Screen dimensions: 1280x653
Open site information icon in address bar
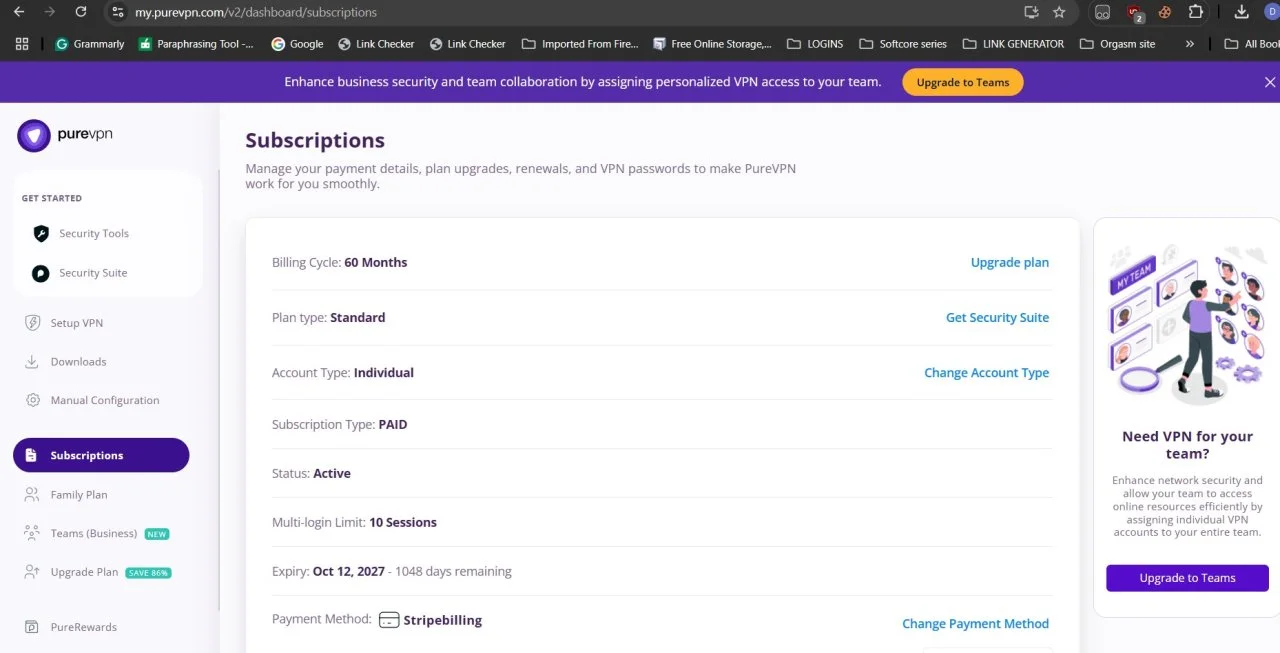(117, 12)
